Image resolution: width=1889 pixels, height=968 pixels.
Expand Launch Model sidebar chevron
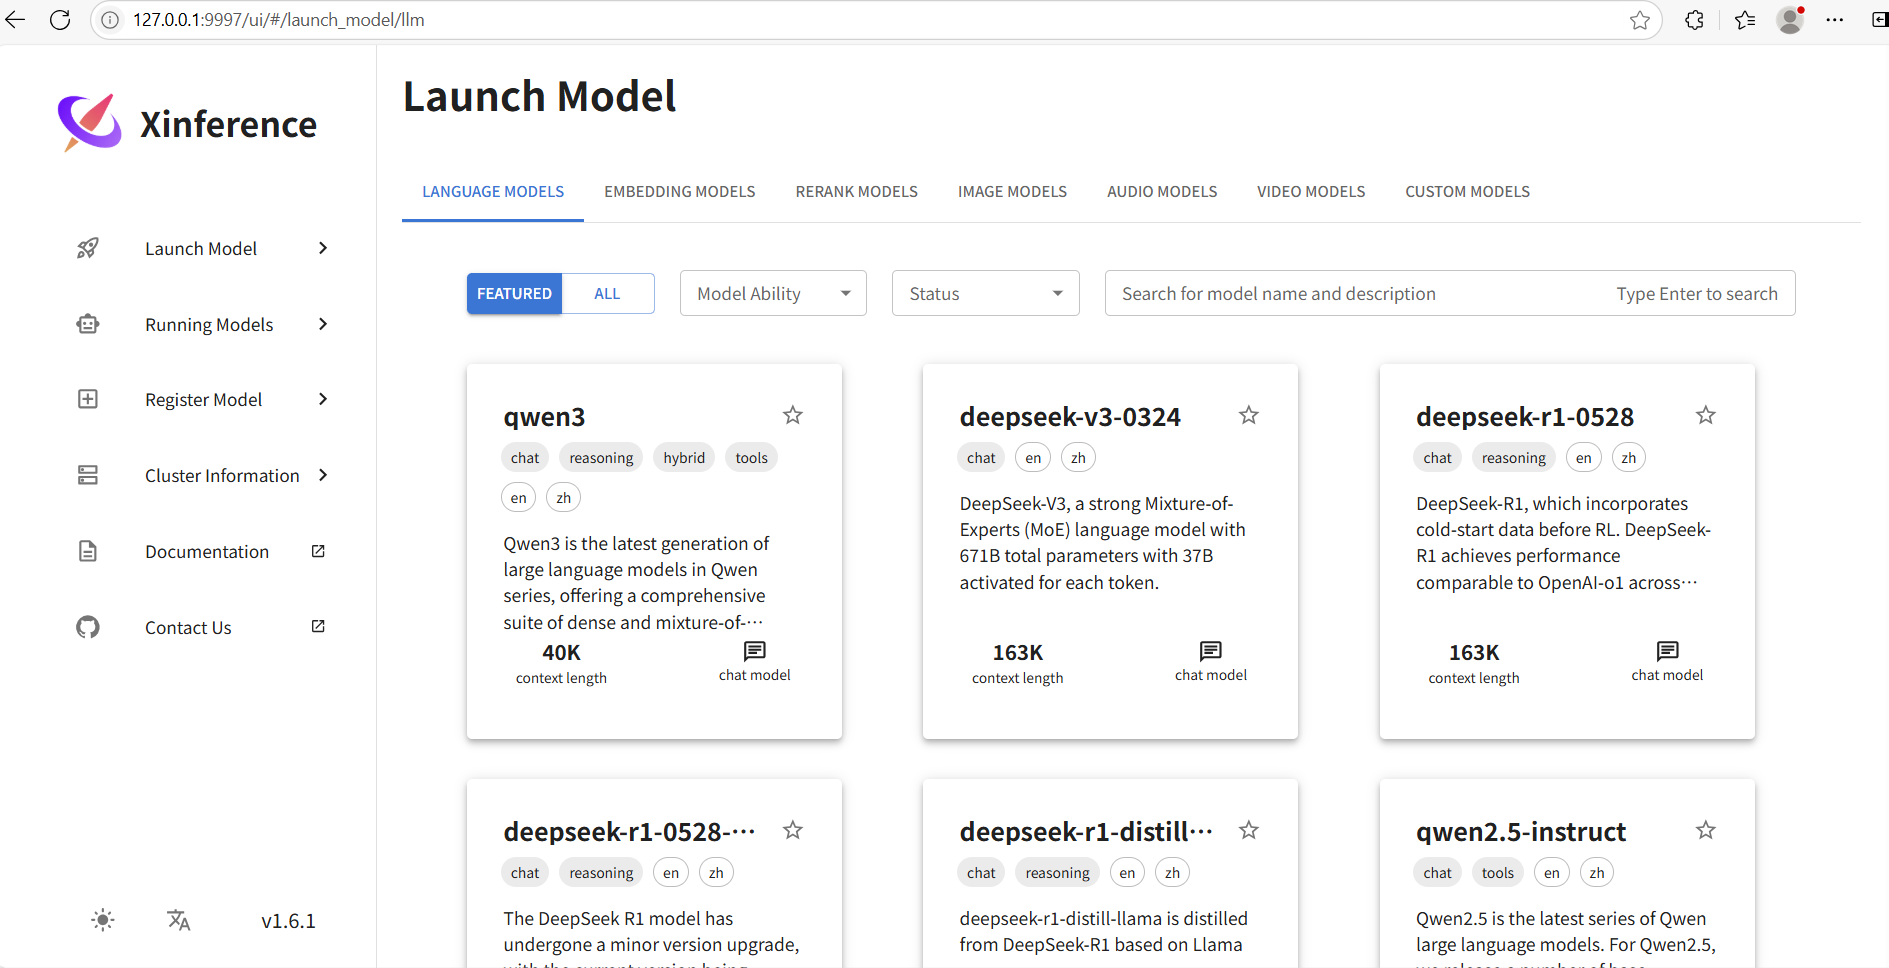point(323,248)
